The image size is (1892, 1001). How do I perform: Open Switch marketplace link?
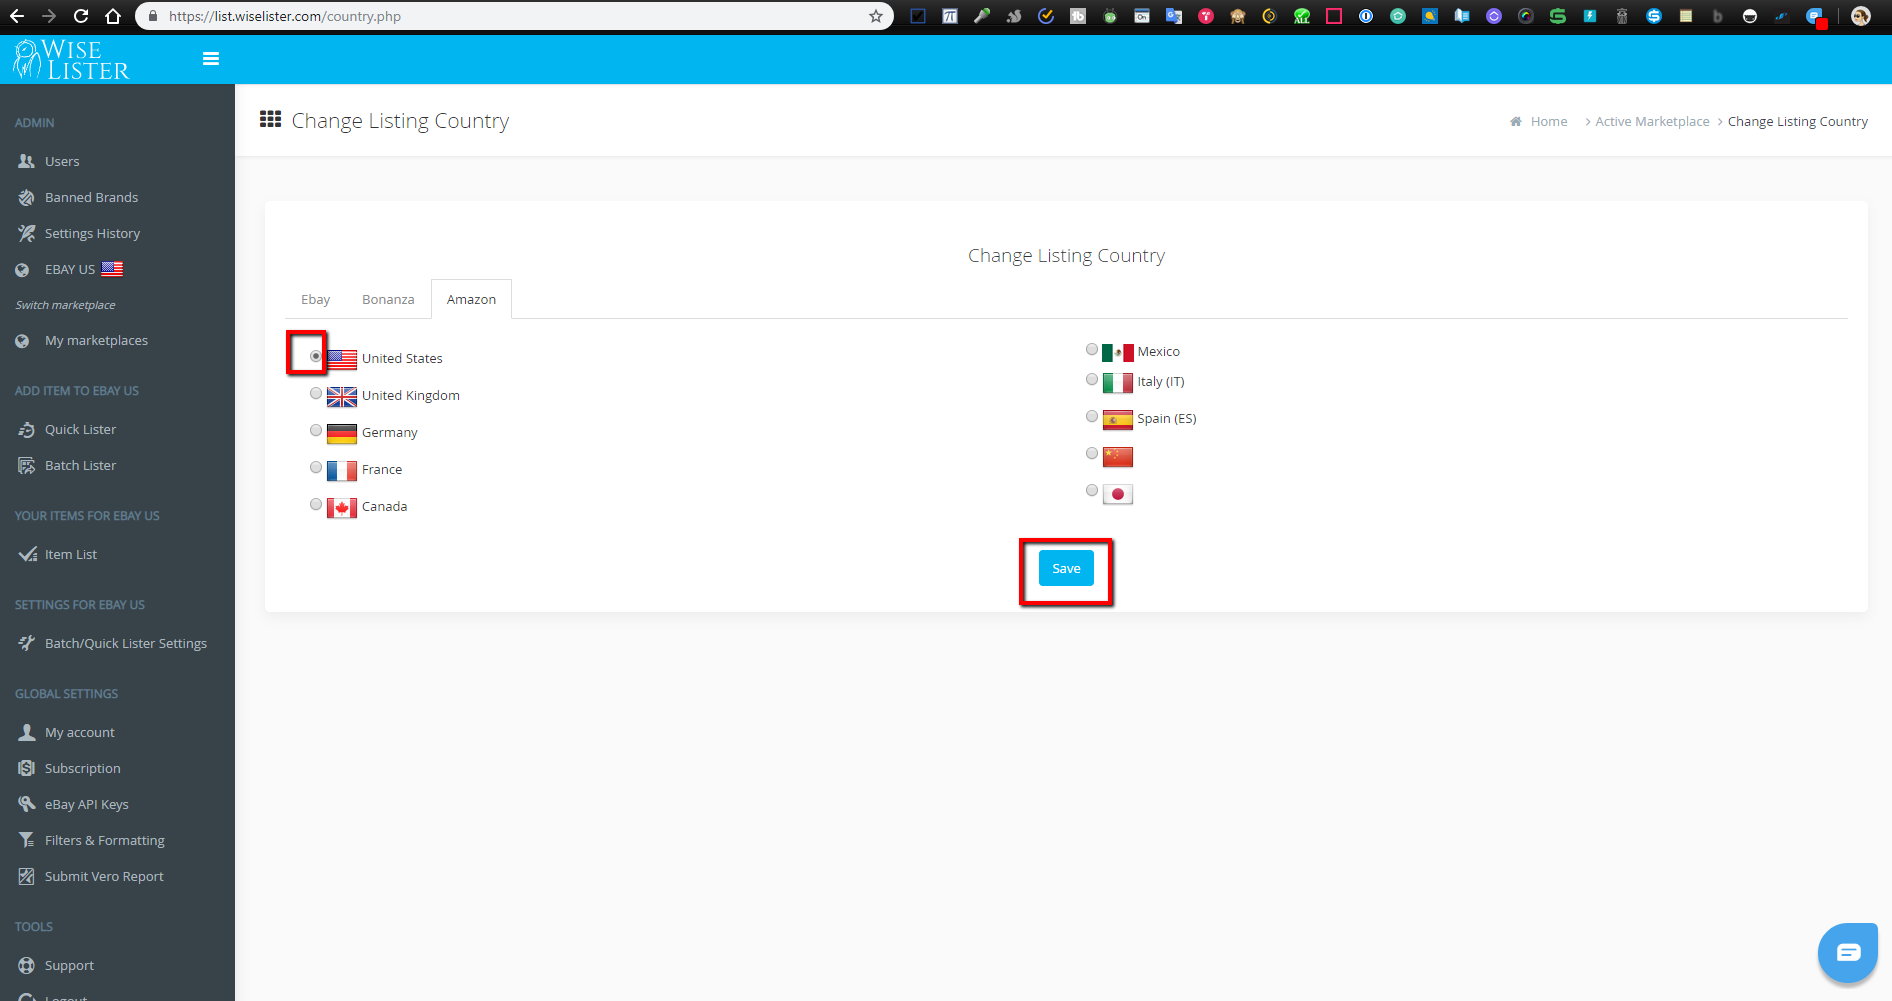click(66, 305)
